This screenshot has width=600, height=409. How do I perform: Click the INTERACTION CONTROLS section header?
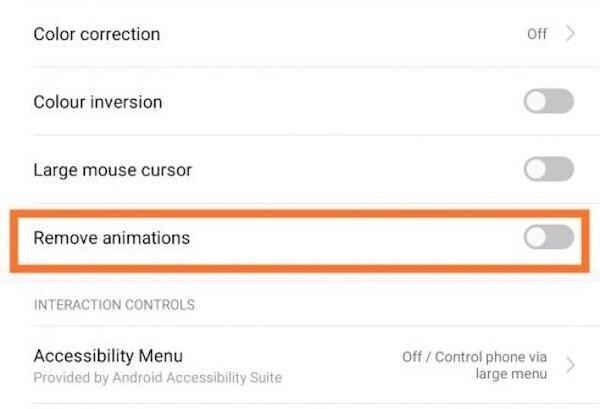pos(114,304)
